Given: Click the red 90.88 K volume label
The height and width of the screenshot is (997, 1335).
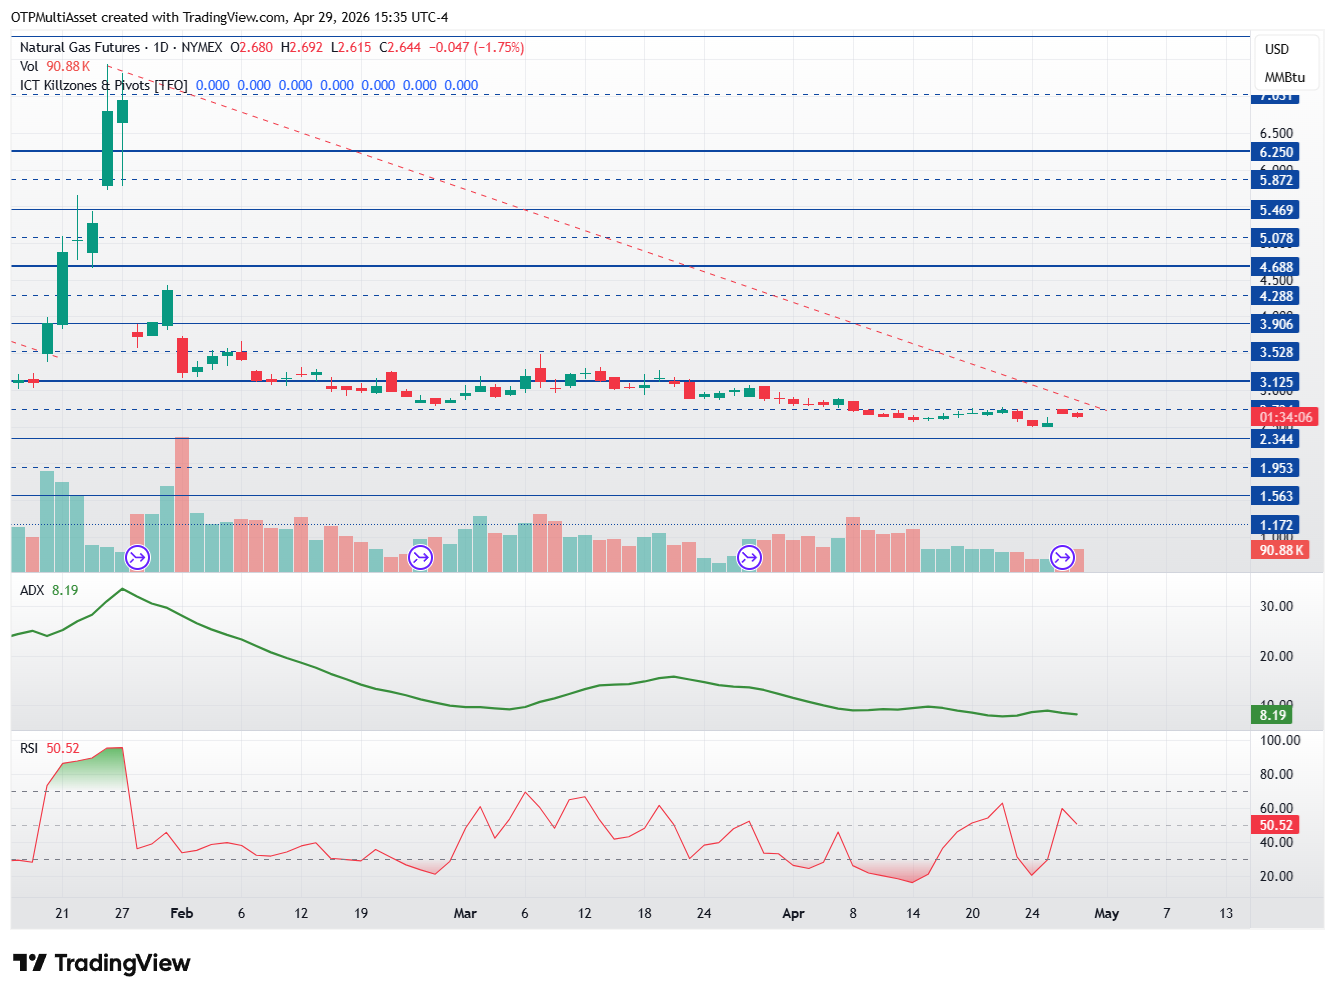Looking at the screenshot, I should pyautogui.click(x=1280, y=550).
